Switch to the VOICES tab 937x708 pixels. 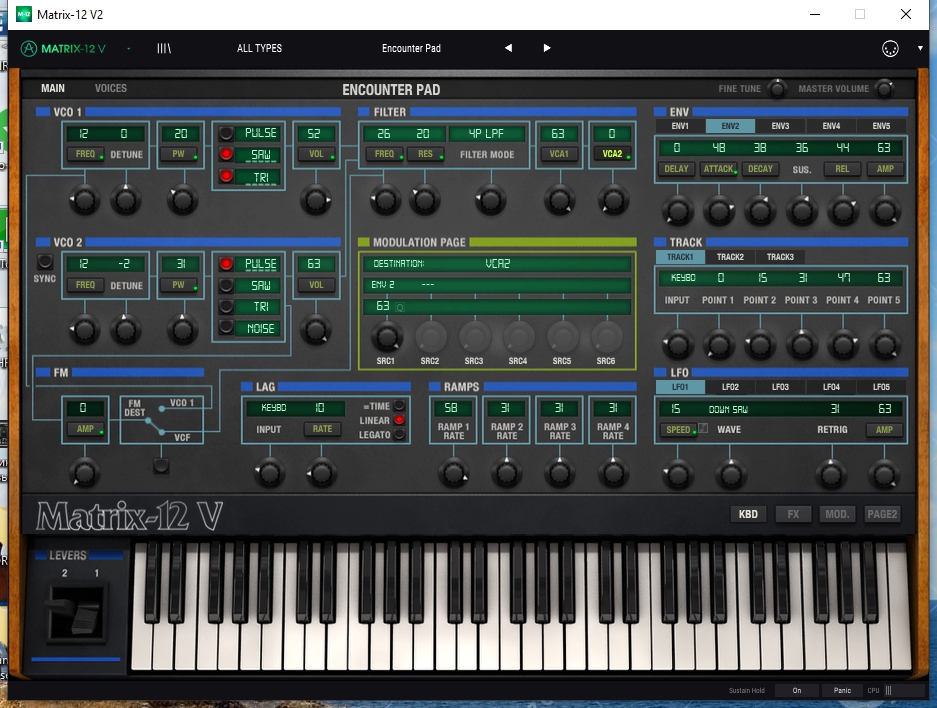coord(111,88)
